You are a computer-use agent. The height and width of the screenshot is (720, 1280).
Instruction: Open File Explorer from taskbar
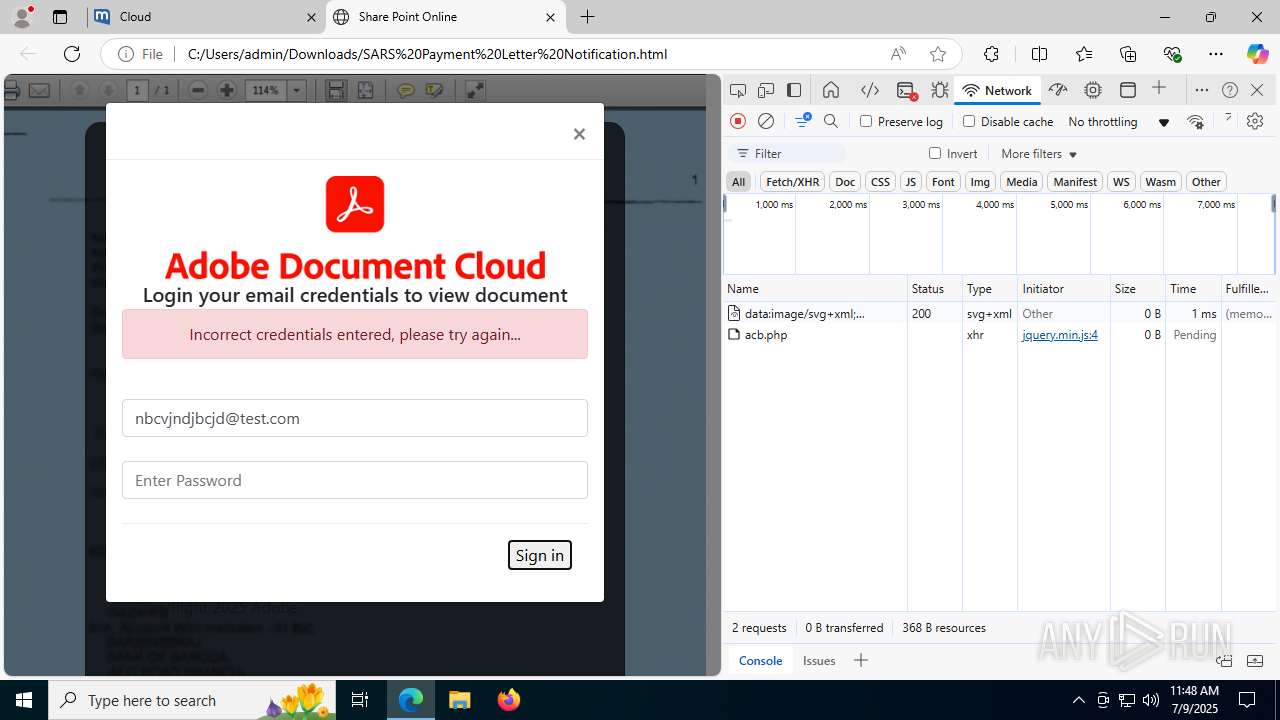(460, 700)
